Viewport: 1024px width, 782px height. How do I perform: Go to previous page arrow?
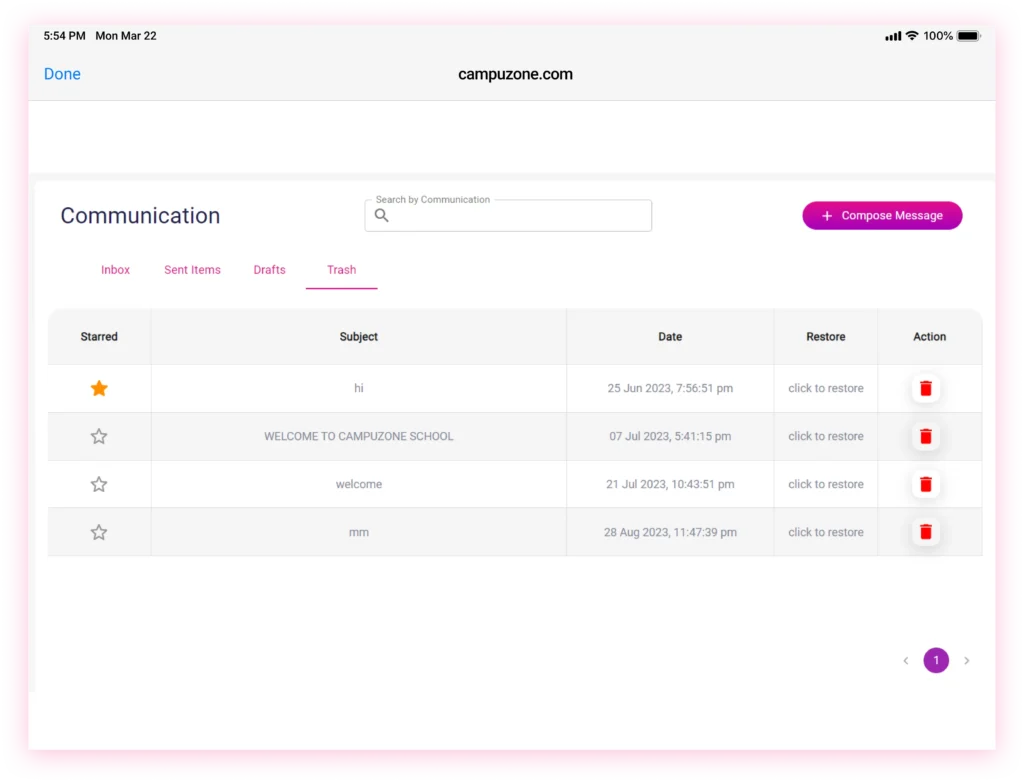click(906, 661)
